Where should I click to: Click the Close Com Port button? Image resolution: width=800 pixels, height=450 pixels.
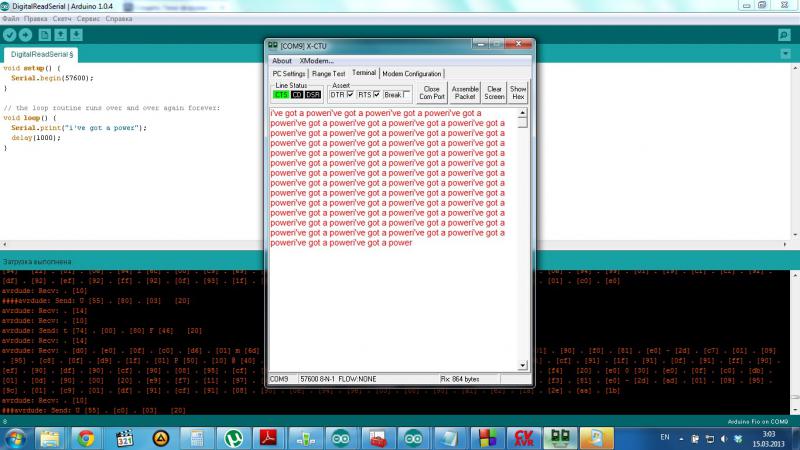pos(432,93)
